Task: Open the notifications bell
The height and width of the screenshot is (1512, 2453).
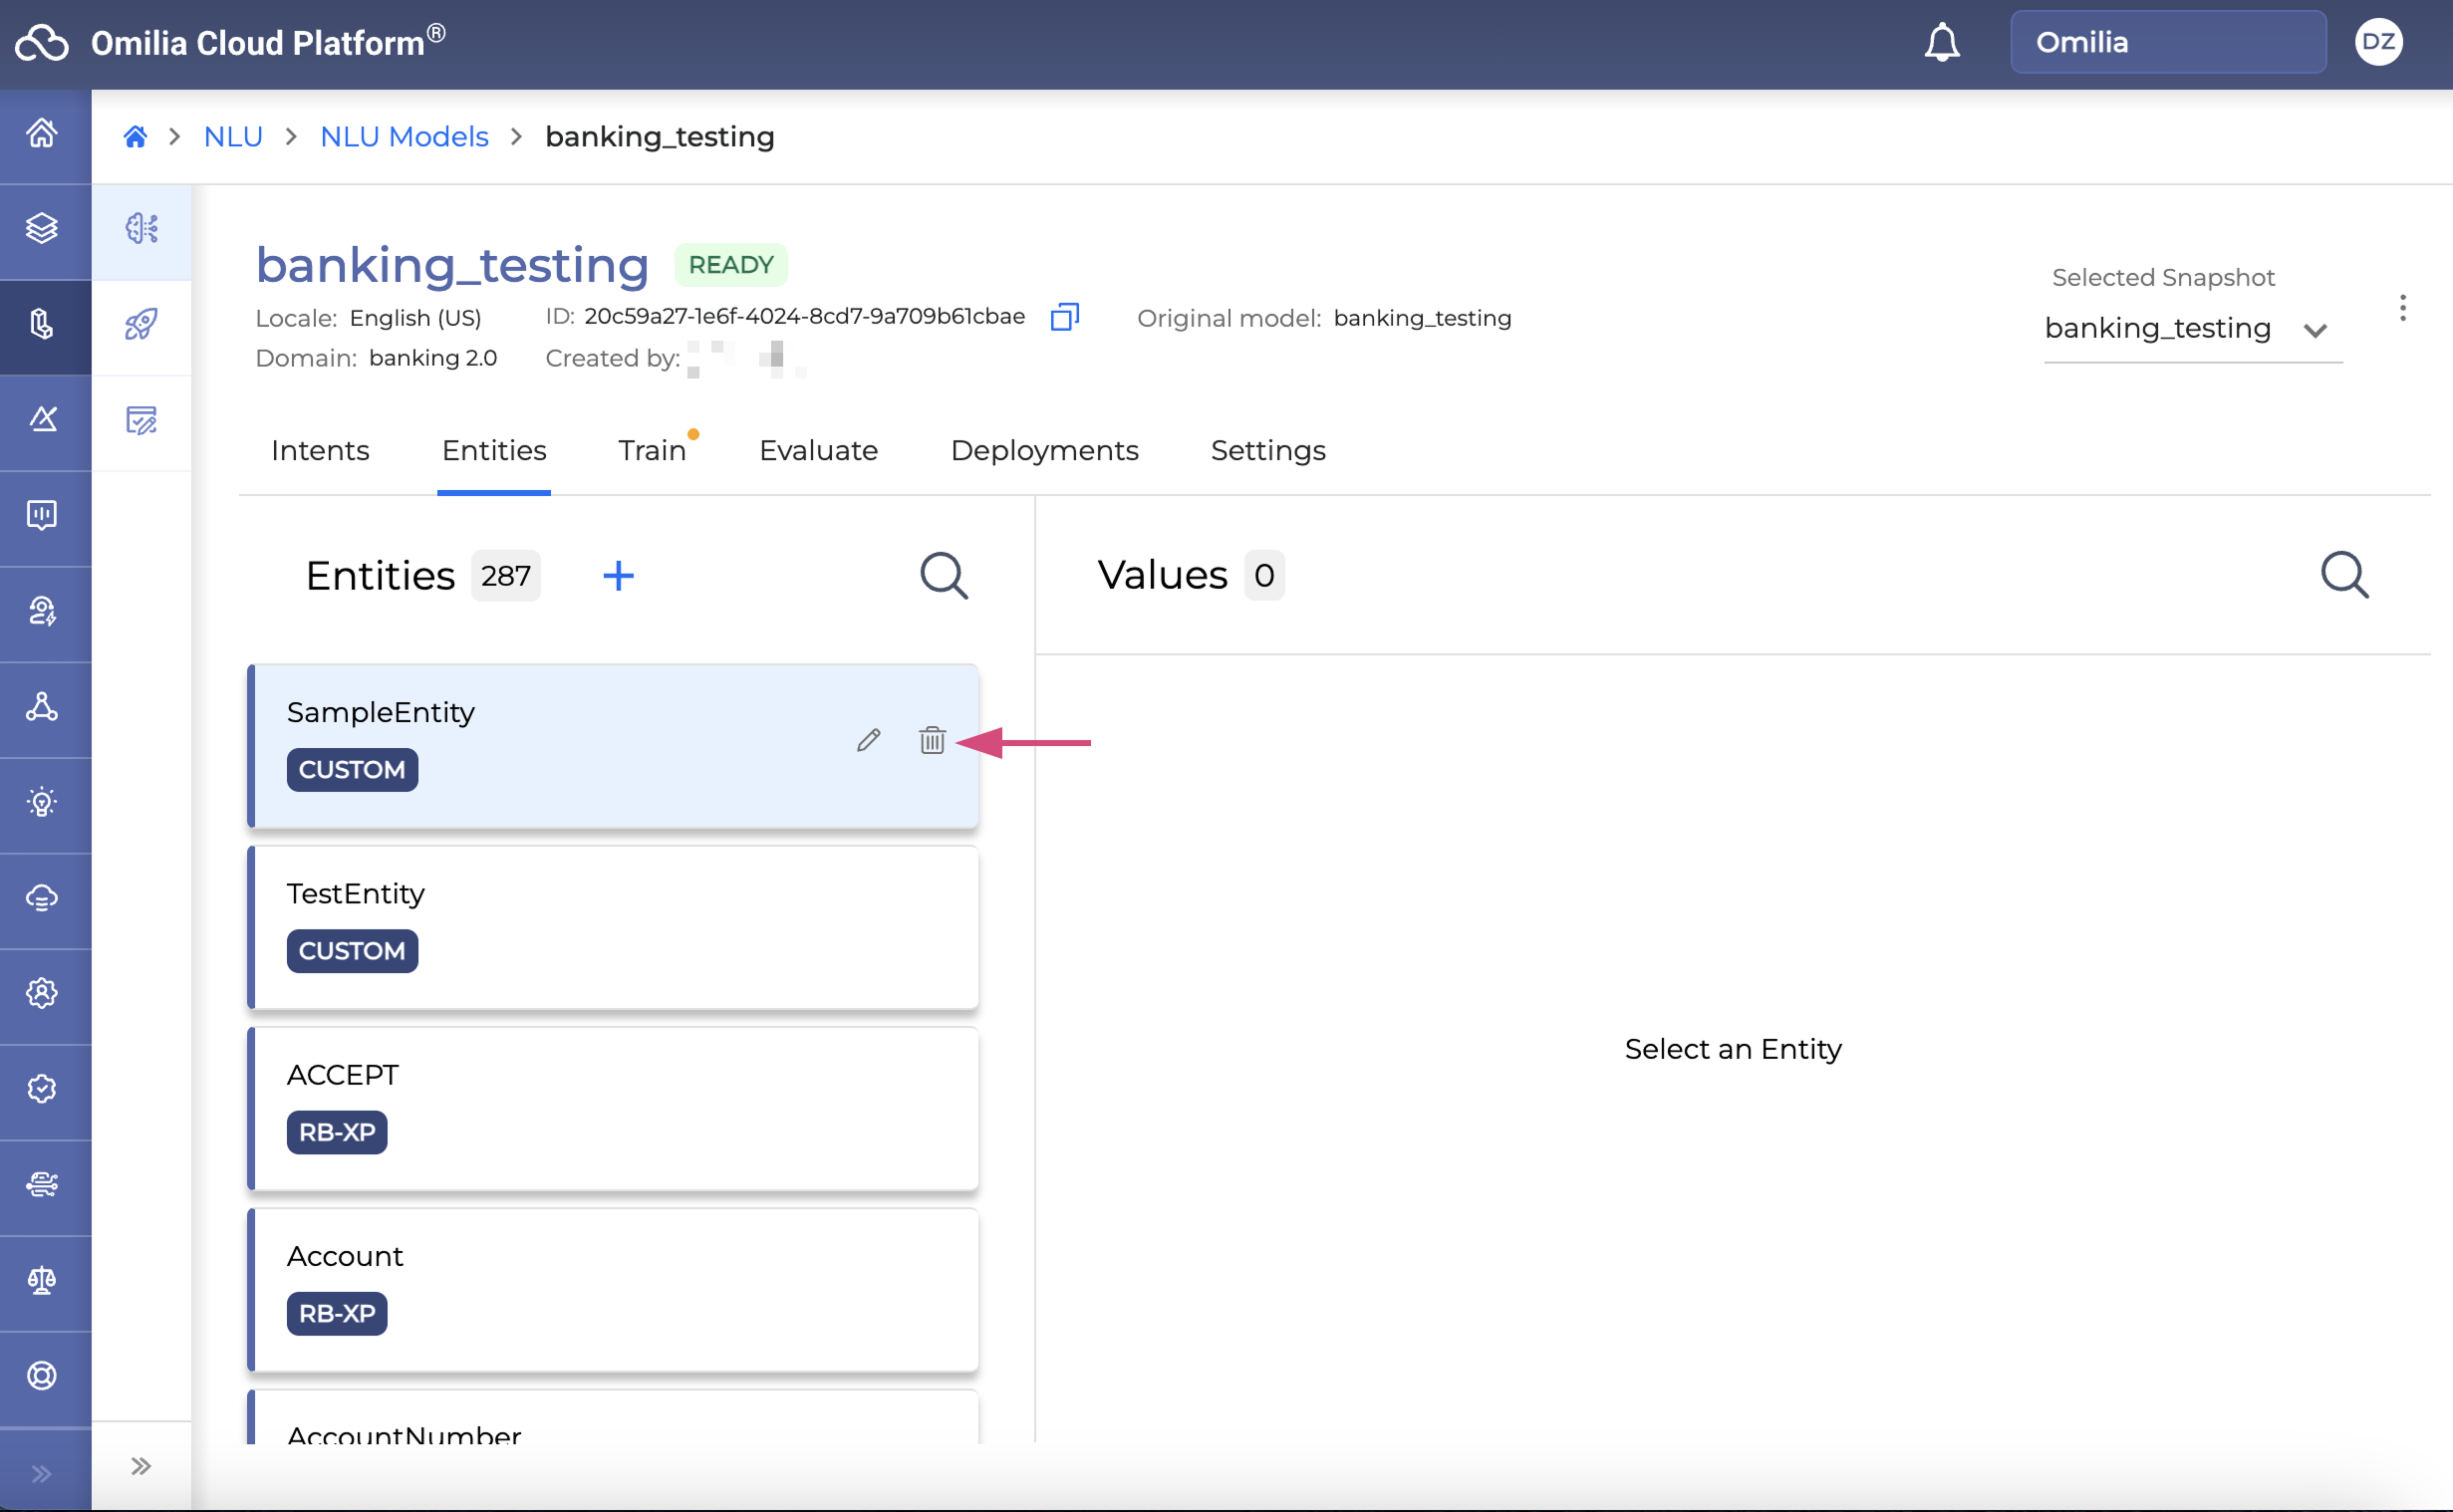Action: [1941, 42]
